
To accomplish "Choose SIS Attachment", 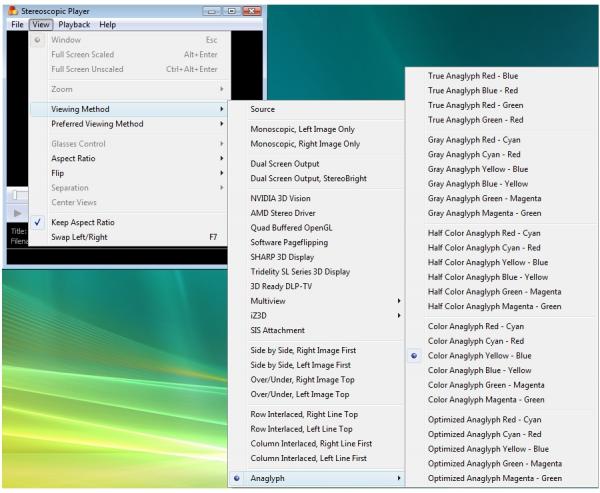I will point(316,330).
